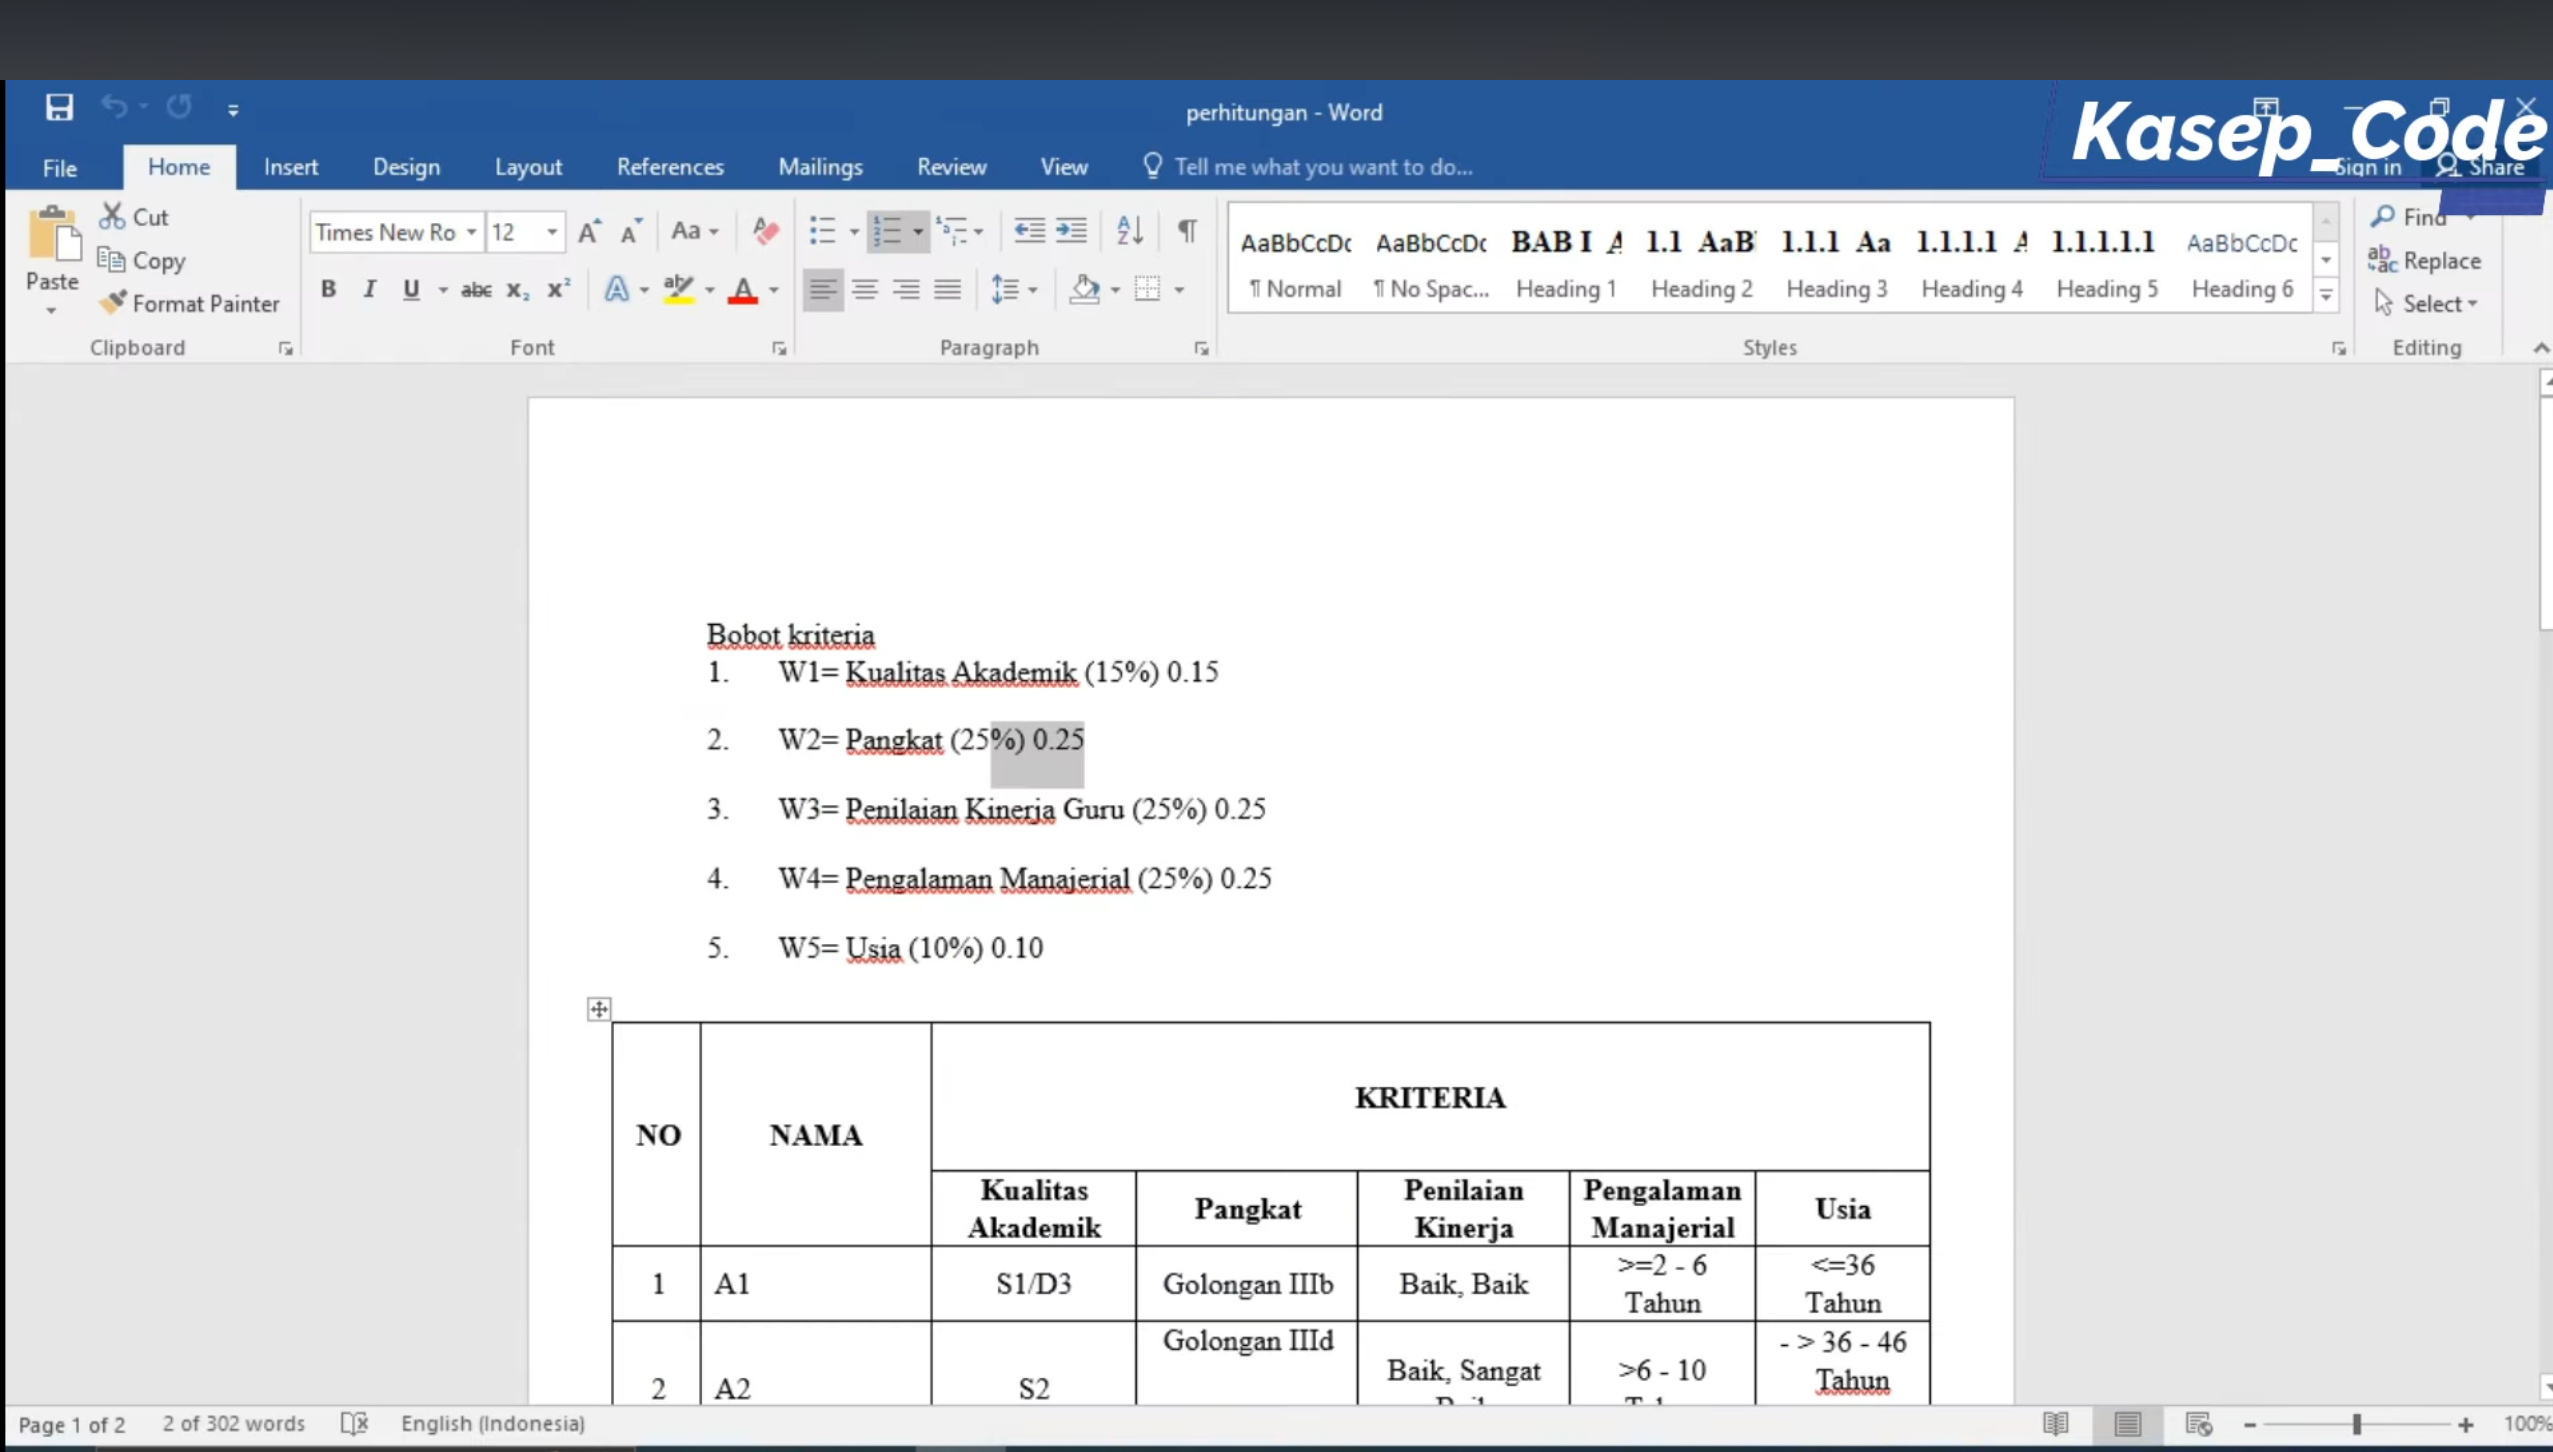
Task: Click the Tell me search box
Action: tap(1310, 167)
